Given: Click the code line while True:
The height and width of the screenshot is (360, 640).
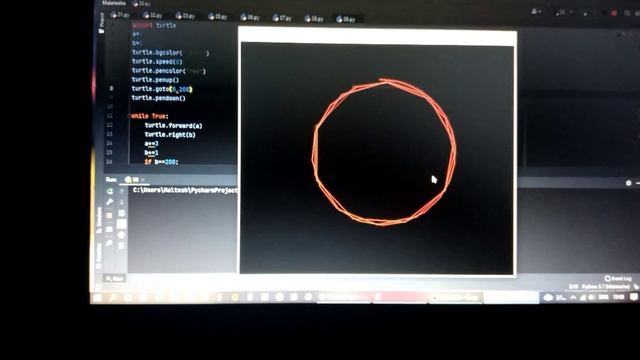Looking at the screenshot, I should pos(149,116).
